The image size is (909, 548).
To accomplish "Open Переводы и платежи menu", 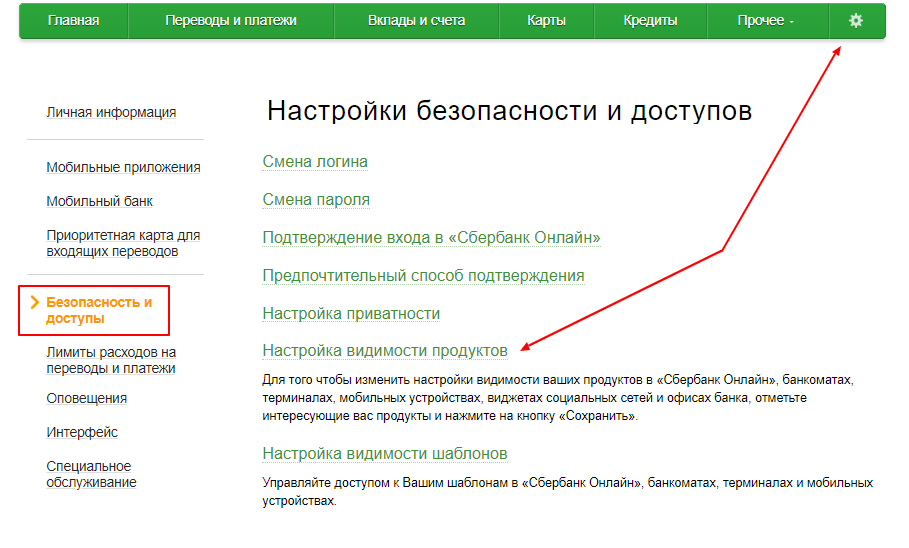I will point(230,21).
